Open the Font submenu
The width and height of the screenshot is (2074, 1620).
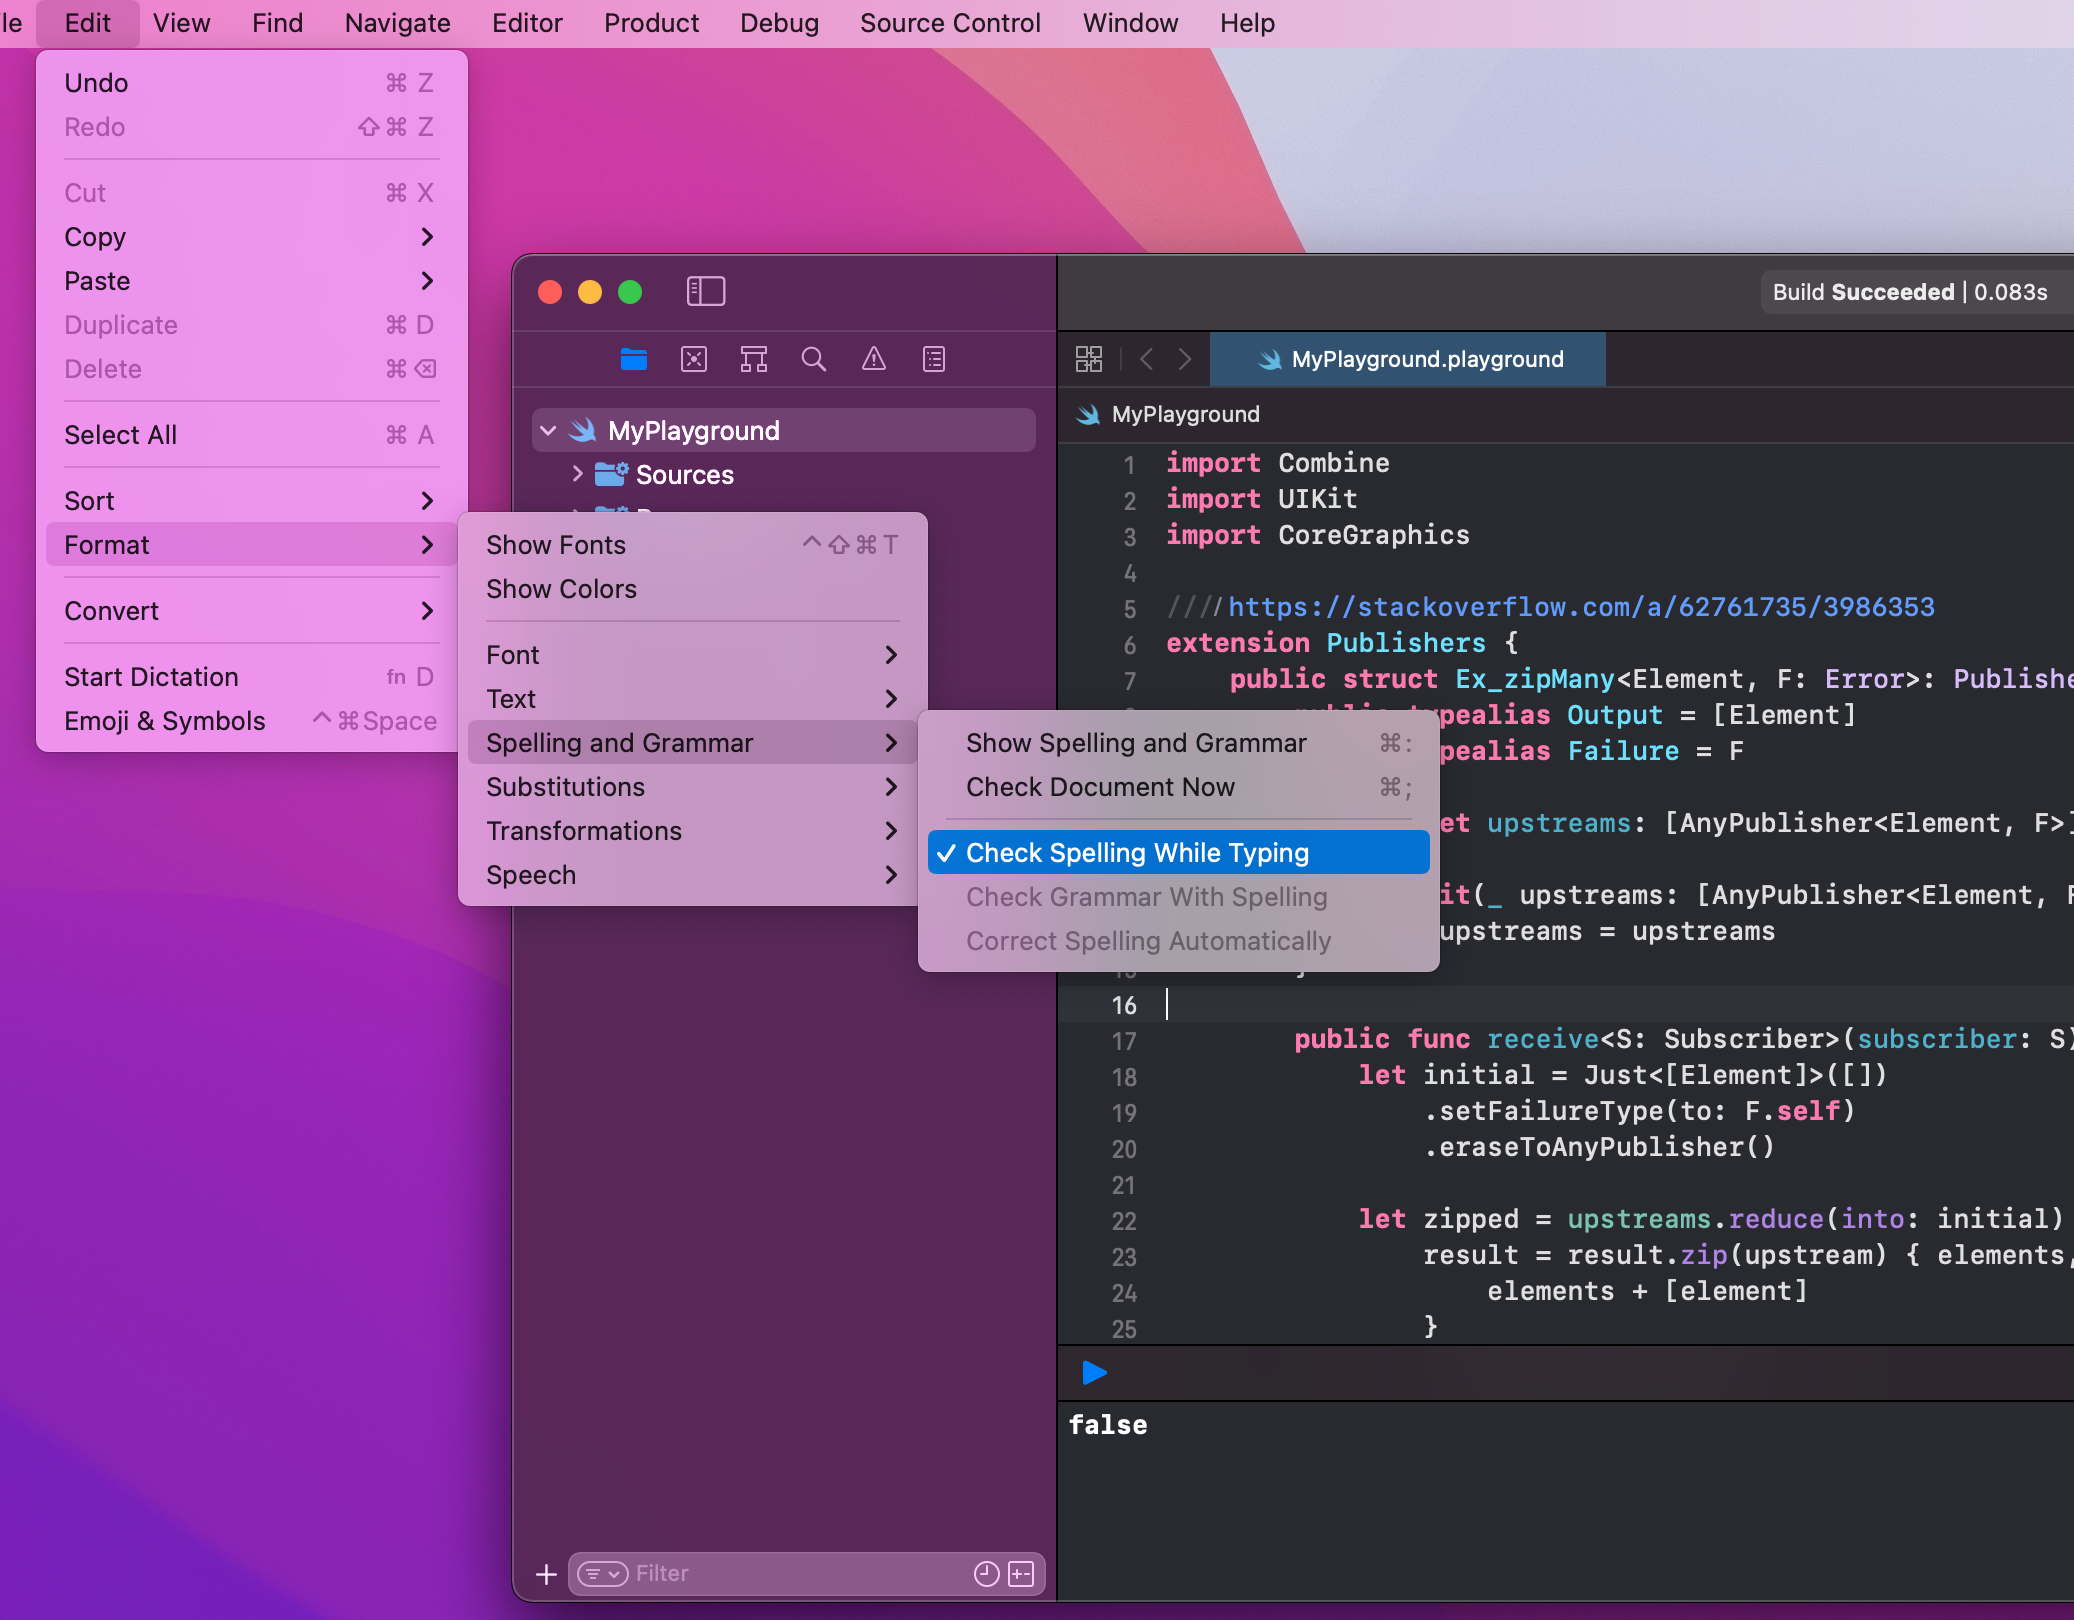click(x=692, y=655)
